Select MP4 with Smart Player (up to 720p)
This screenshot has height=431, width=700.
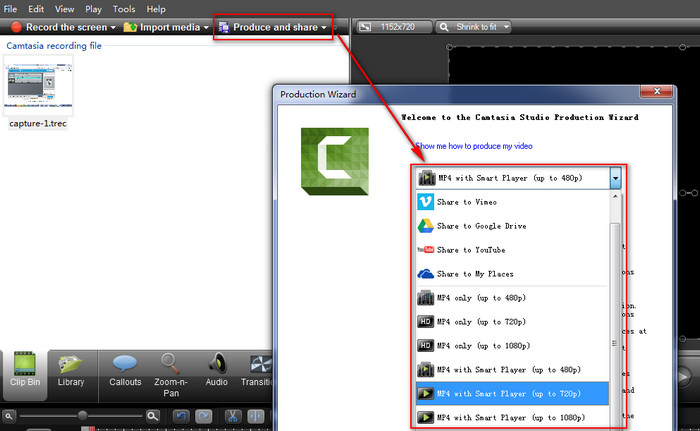(512, 393)
